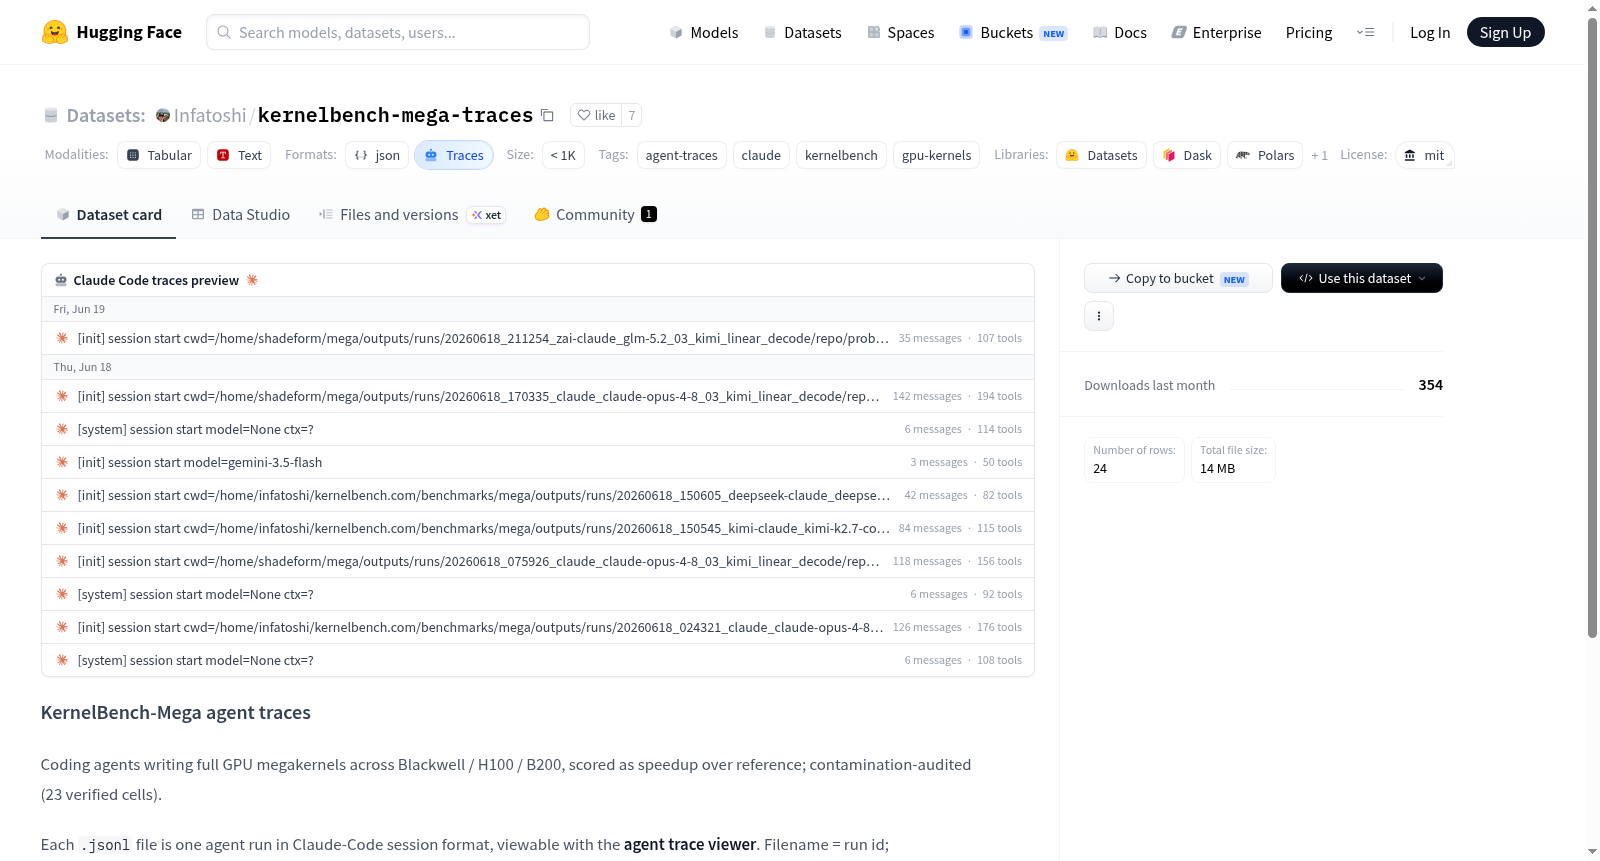
Task: Click the Sign Up button
Action: coord(1505,32)
